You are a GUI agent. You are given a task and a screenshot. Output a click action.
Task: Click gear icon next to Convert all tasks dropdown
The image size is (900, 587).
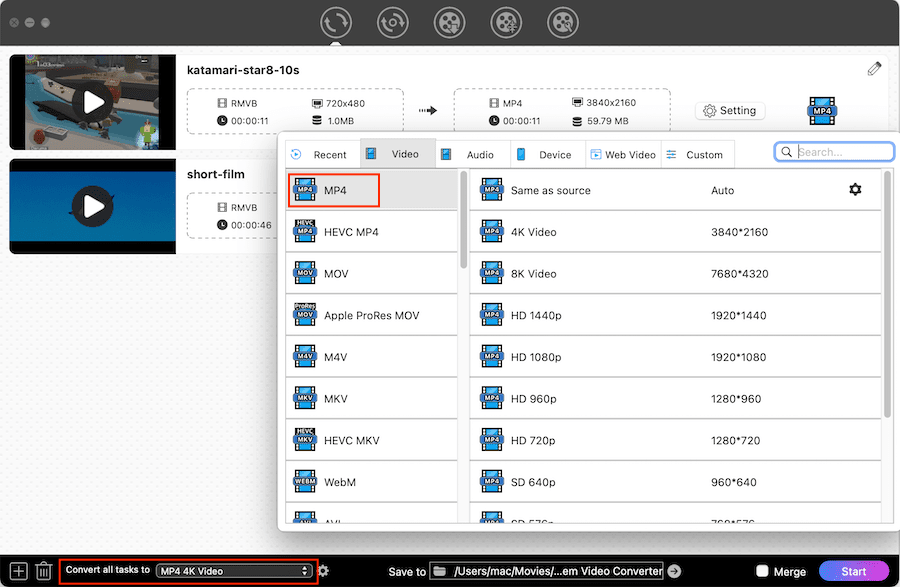(x=323, y=571)
